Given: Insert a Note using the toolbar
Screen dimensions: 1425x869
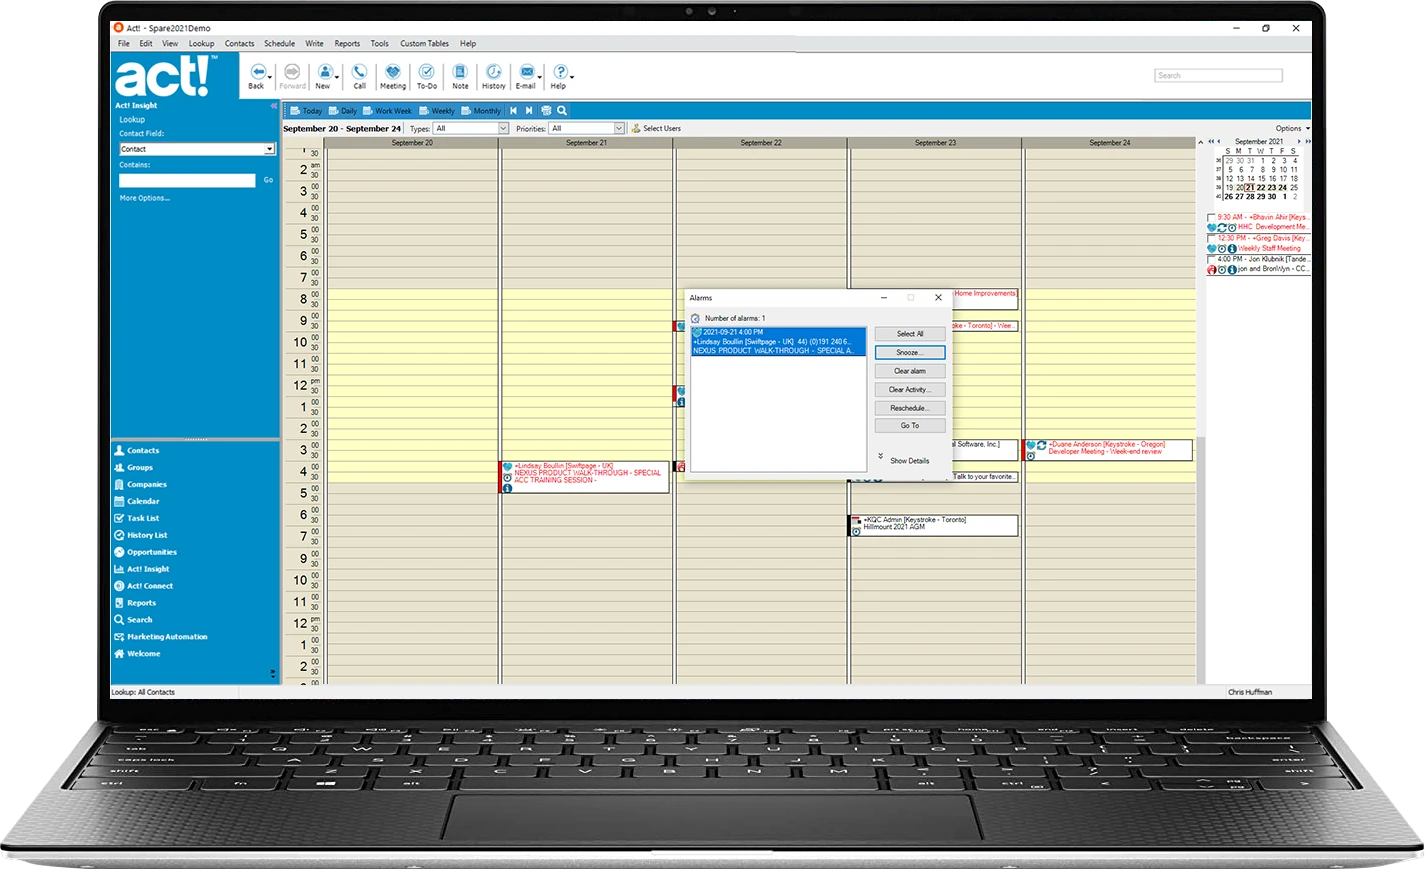Looking at the screenshot, I should [x=460, y=76].
